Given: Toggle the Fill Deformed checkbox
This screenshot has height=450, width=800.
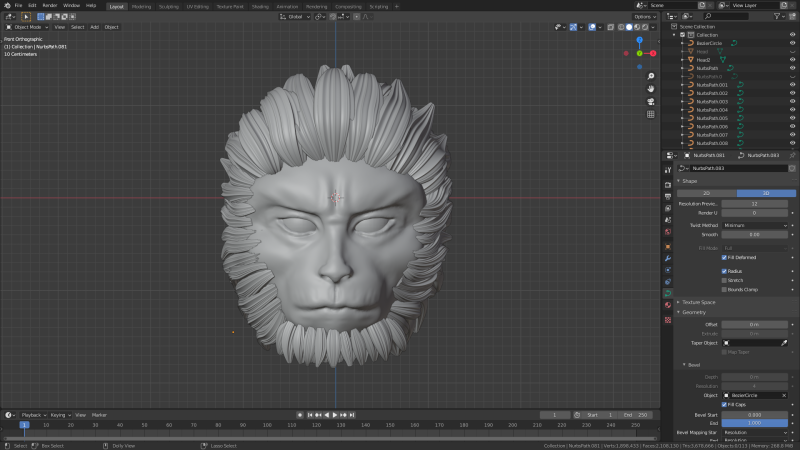Looking at the screenshot, I should click(724, 257).
